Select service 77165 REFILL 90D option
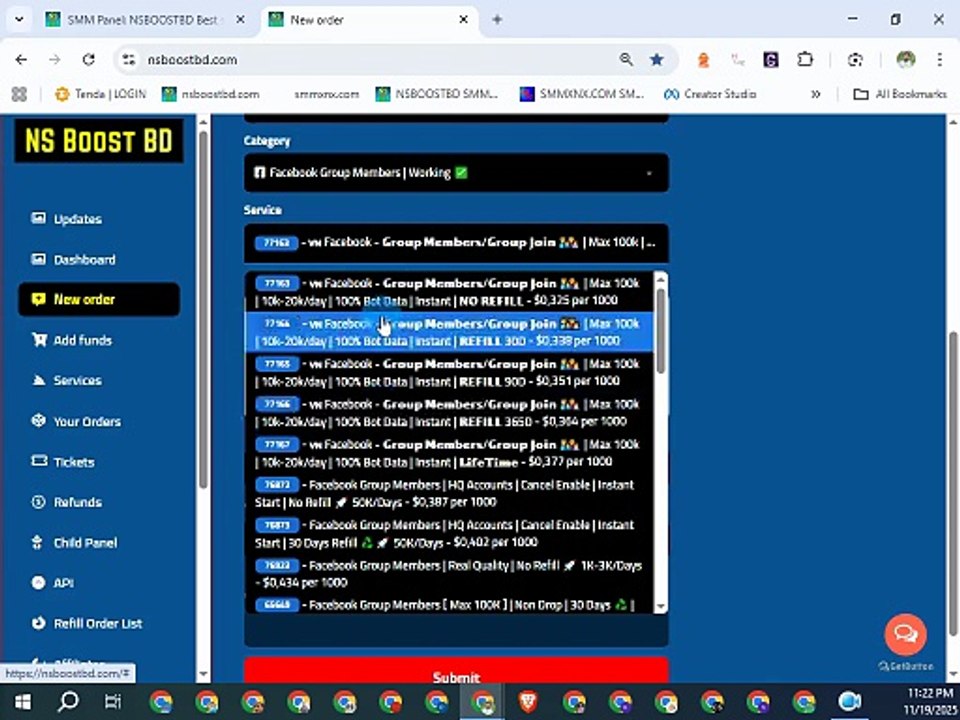The image size is (960, 720). click(449, 372)
